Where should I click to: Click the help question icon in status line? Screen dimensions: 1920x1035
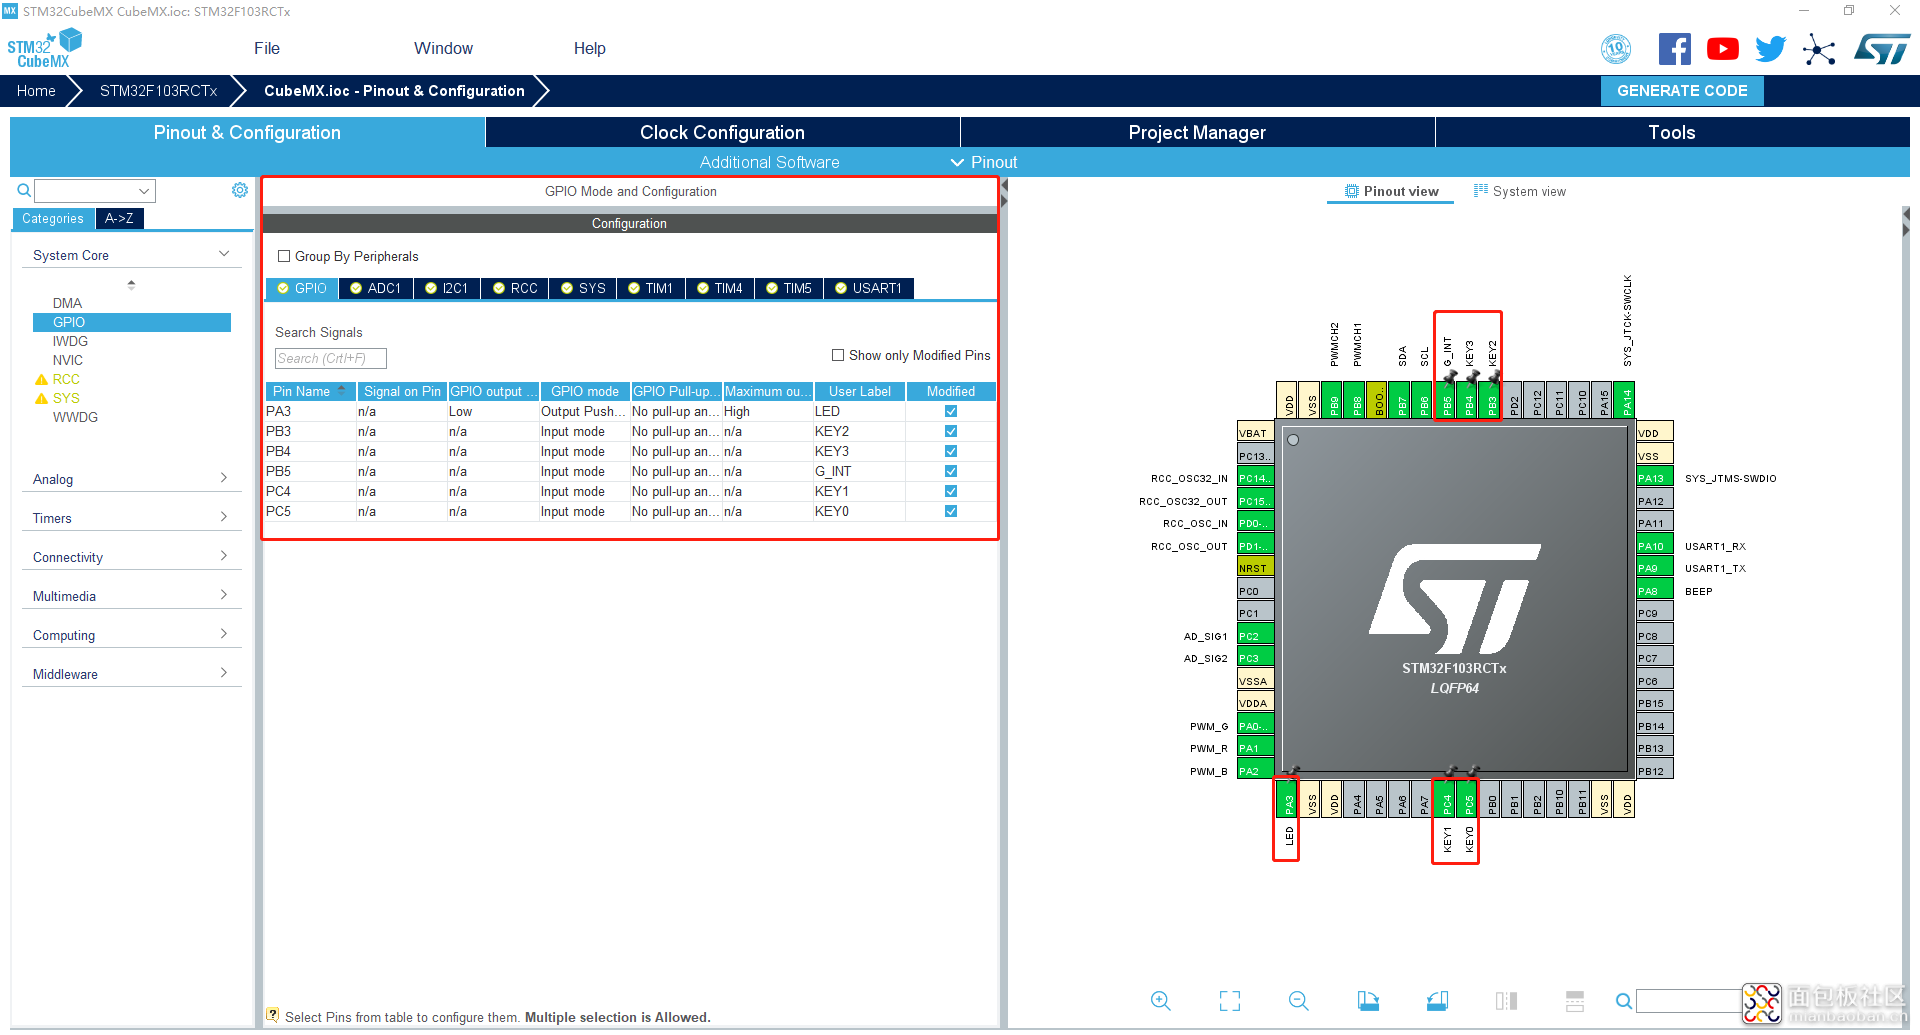point(272,1015)
